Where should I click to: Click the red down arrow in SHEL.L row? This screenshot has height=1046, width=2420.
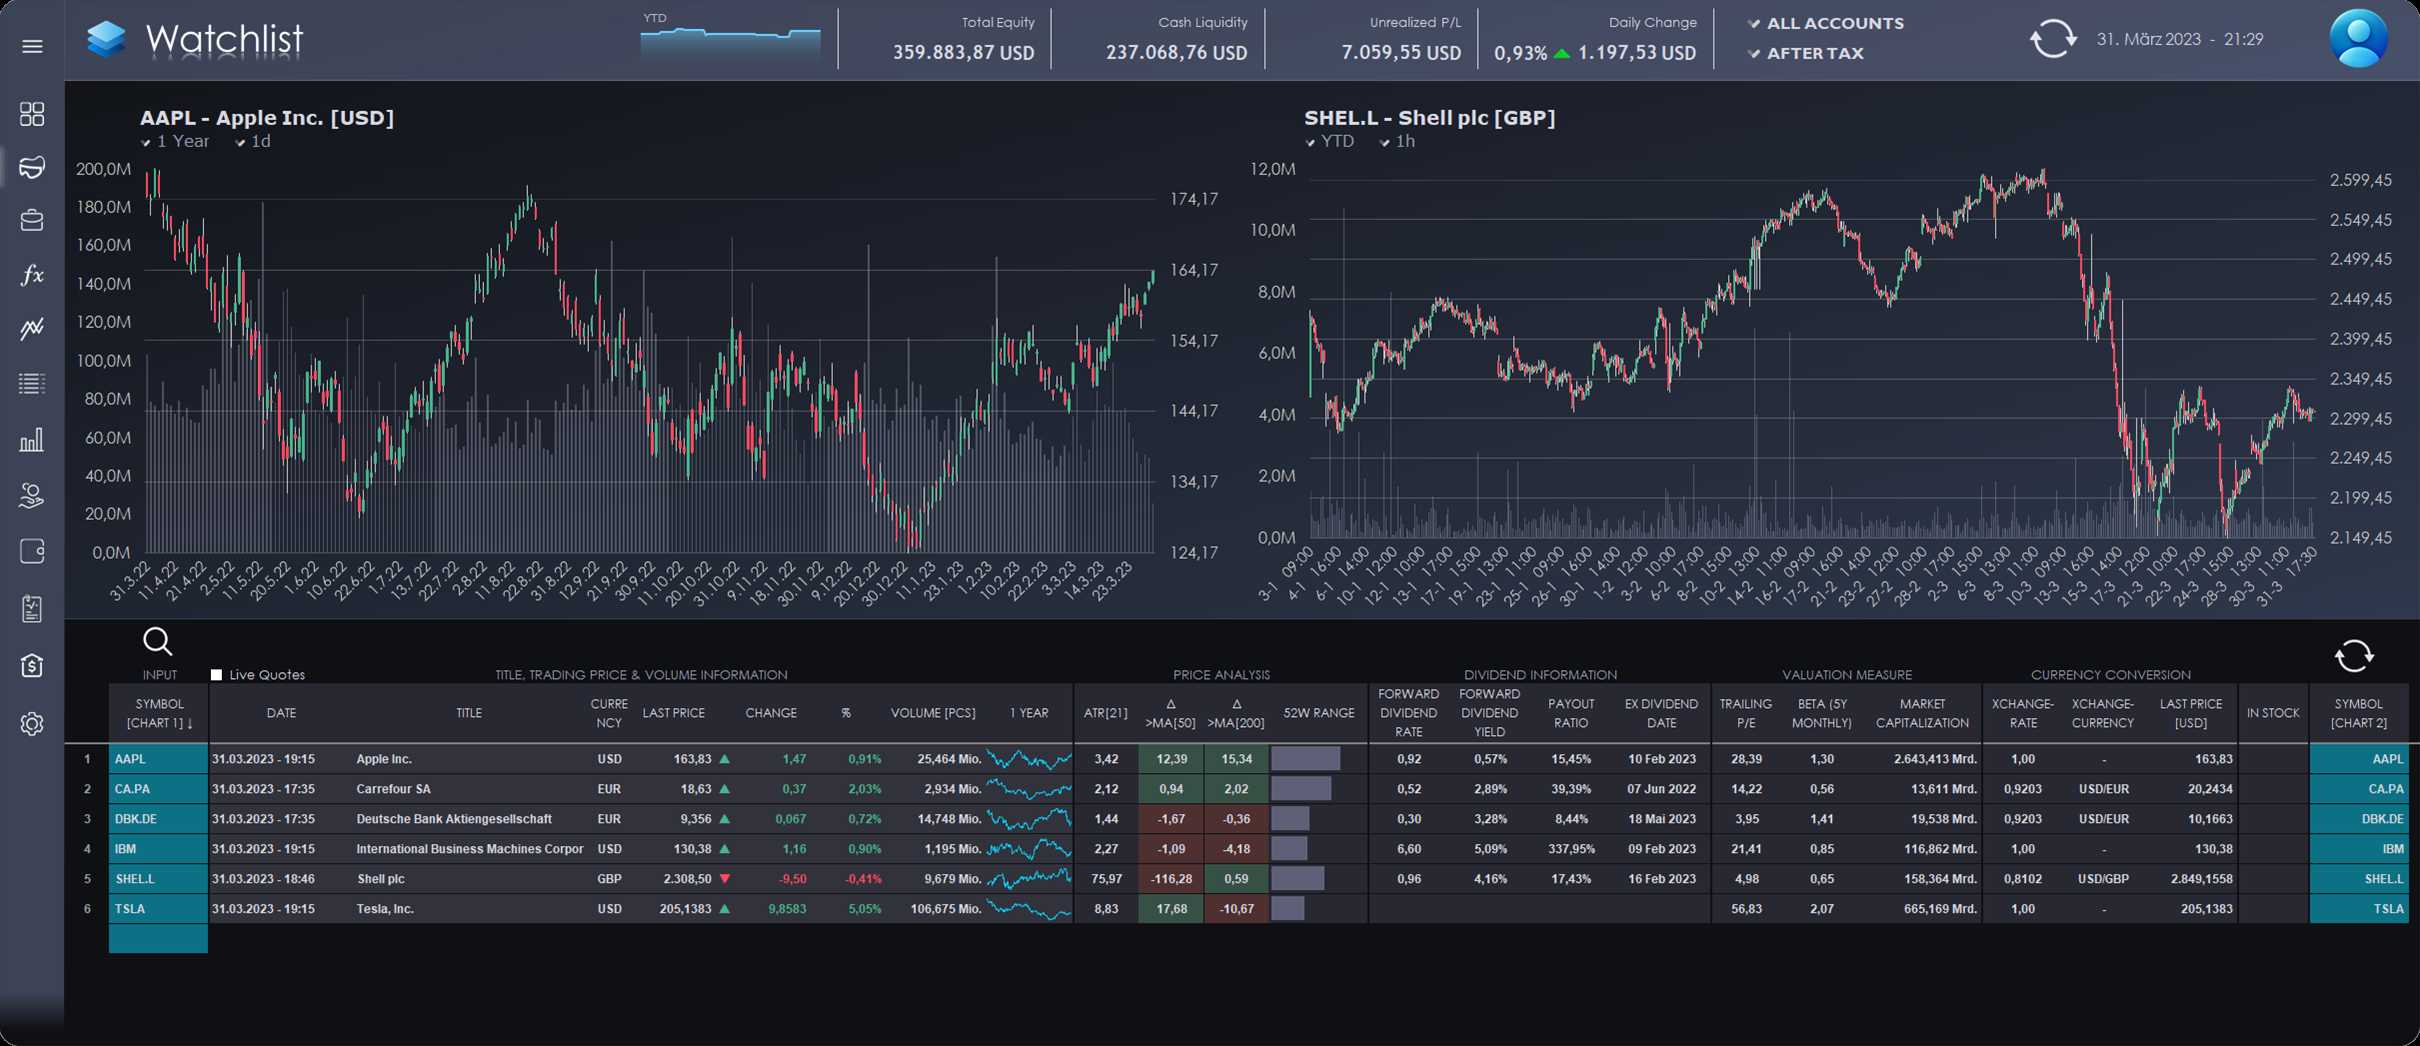coord(724,879)
